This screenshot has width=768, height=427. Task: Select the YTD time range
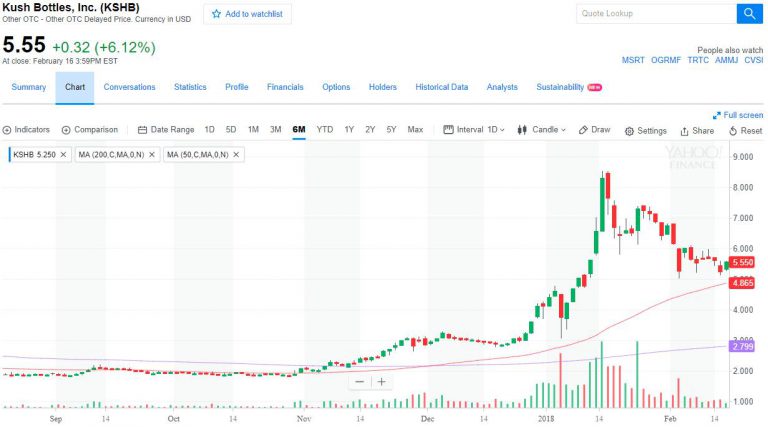click(325, 130)
